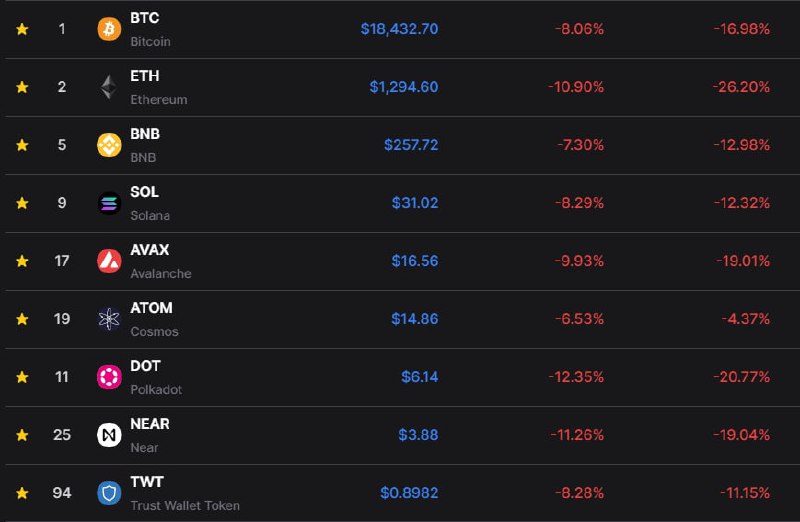Click the Polkadot name label
The image size is (800, 522).
[156, 389]
